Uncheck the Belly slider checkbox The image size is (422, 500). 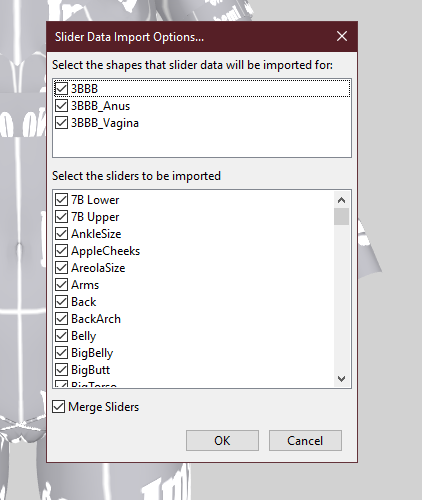point(61,336)
